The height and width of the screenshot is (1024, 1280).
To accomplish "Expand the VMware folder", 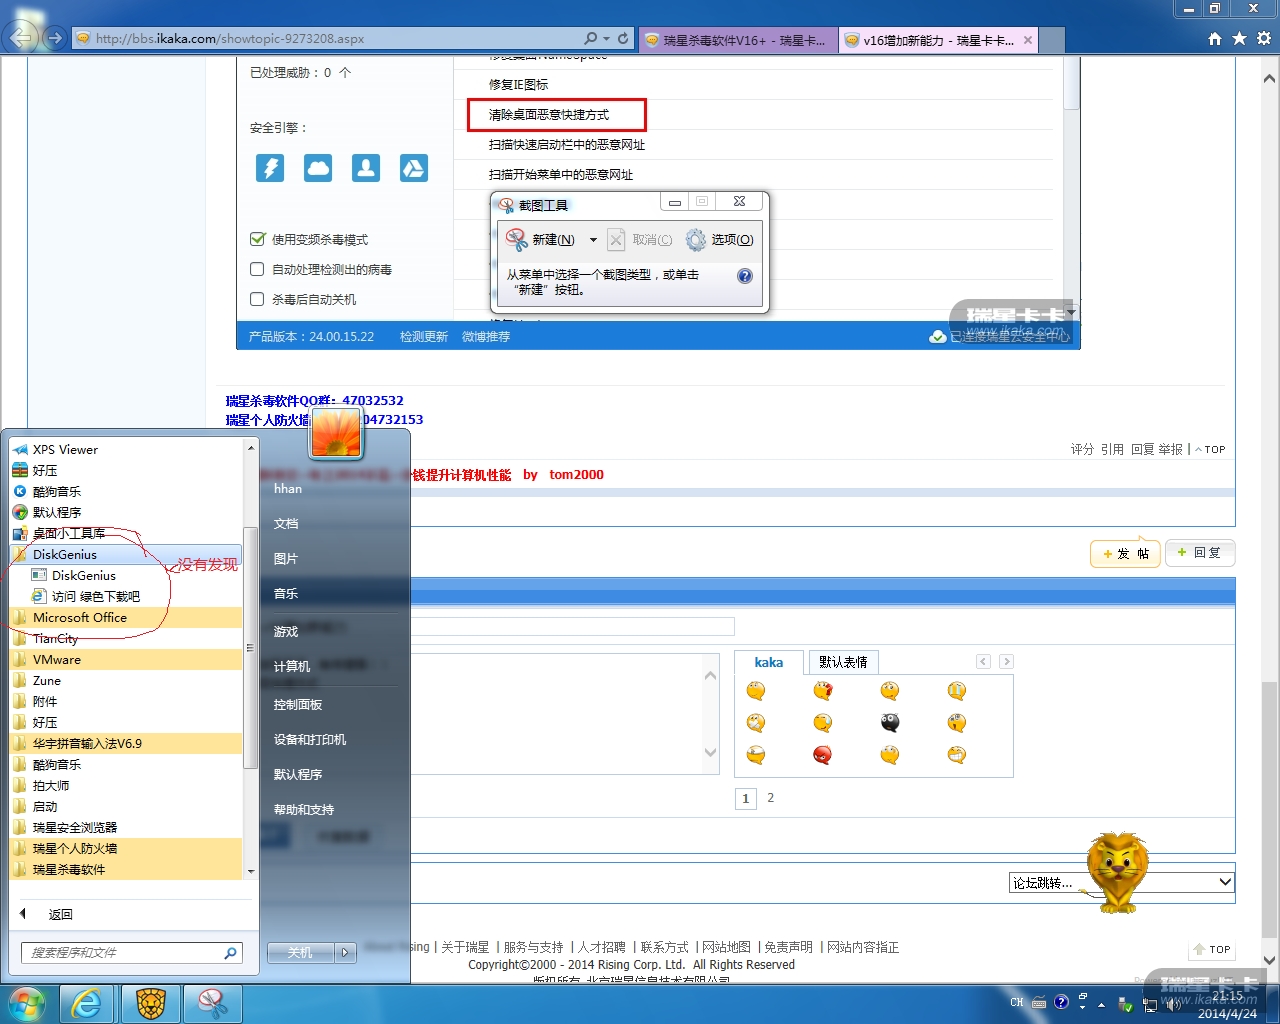I will click(x=126, y=659).
